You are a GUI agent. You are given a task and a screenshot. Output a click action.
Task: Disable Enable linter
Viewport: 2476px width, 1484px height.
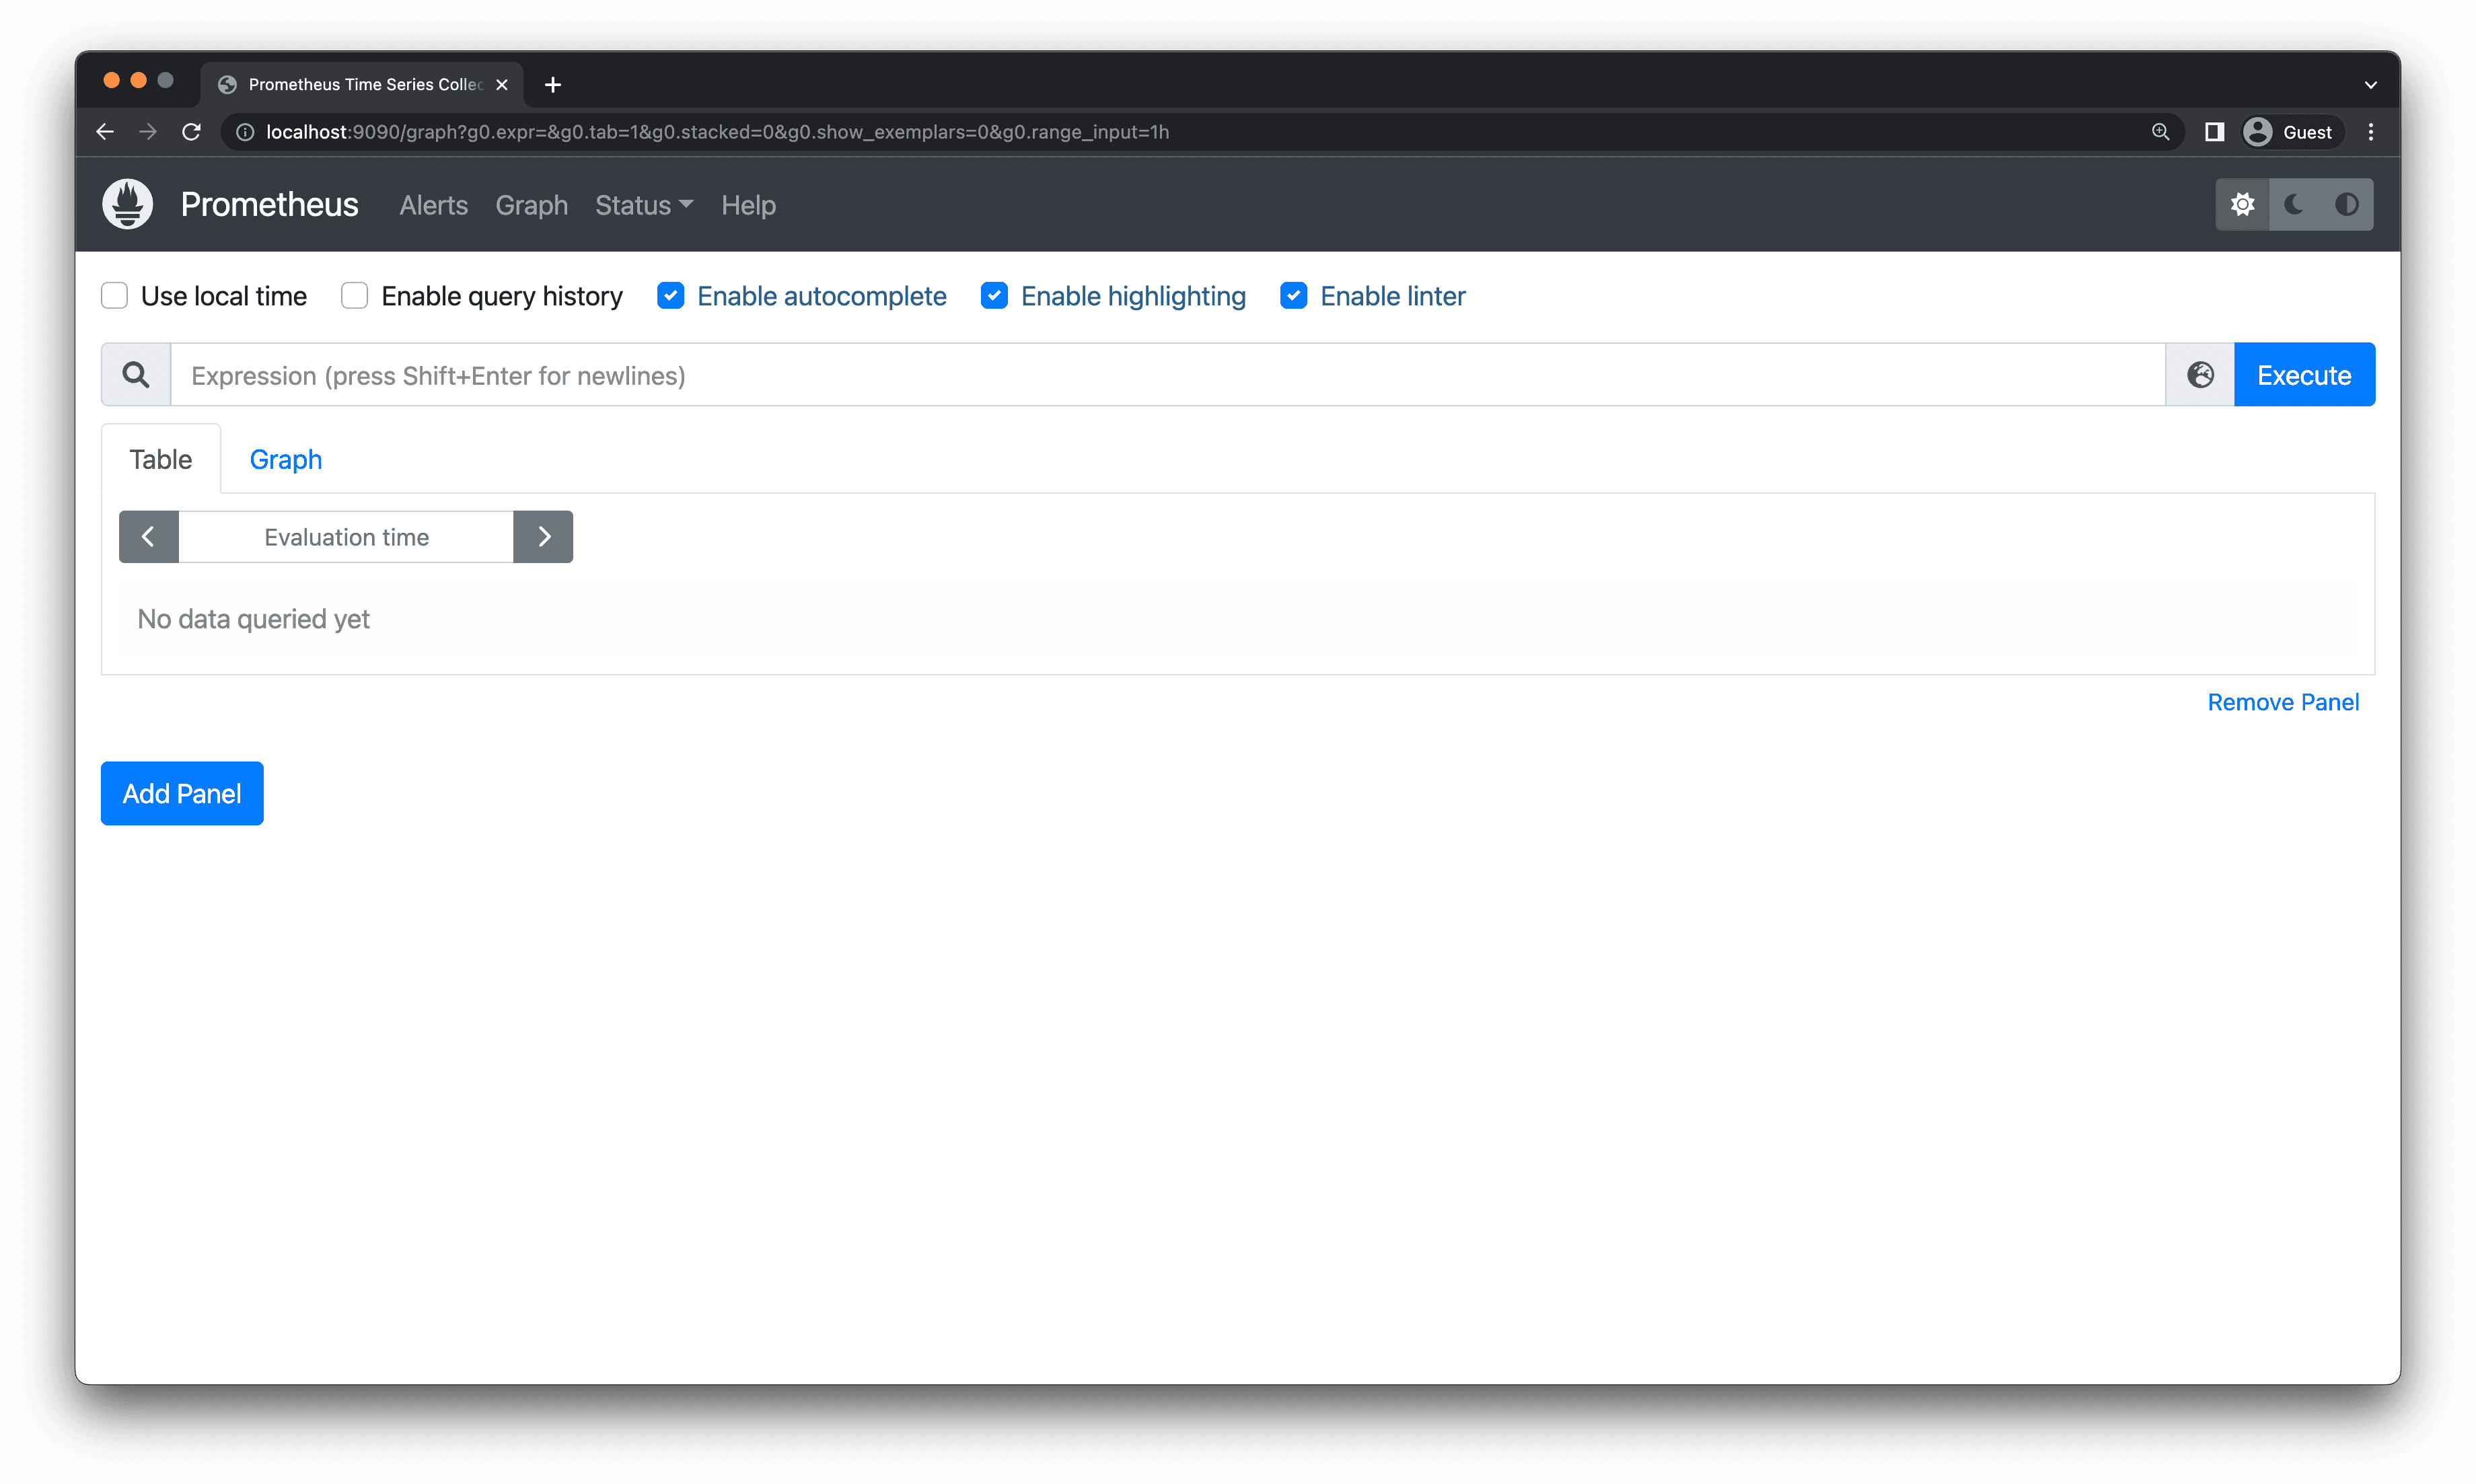[x=1293, y=295]
